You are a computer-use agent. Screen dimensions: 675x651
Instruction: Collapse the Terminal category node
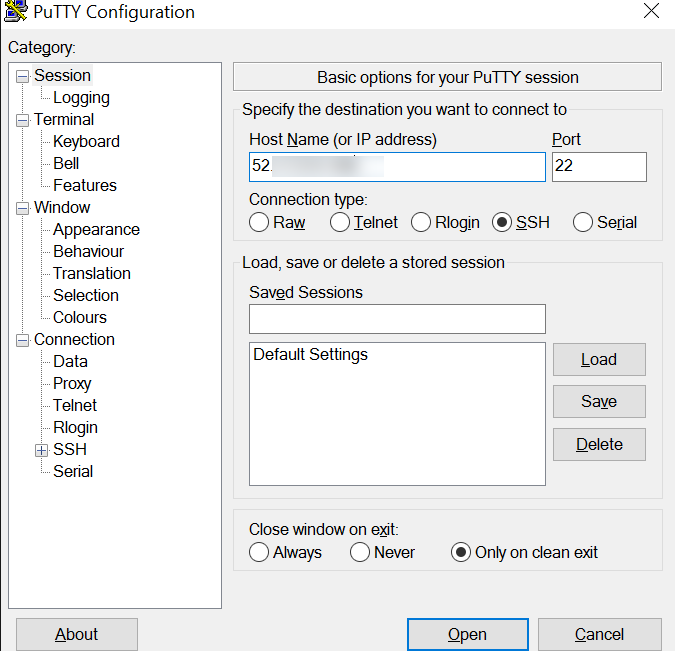click(23, 120)
